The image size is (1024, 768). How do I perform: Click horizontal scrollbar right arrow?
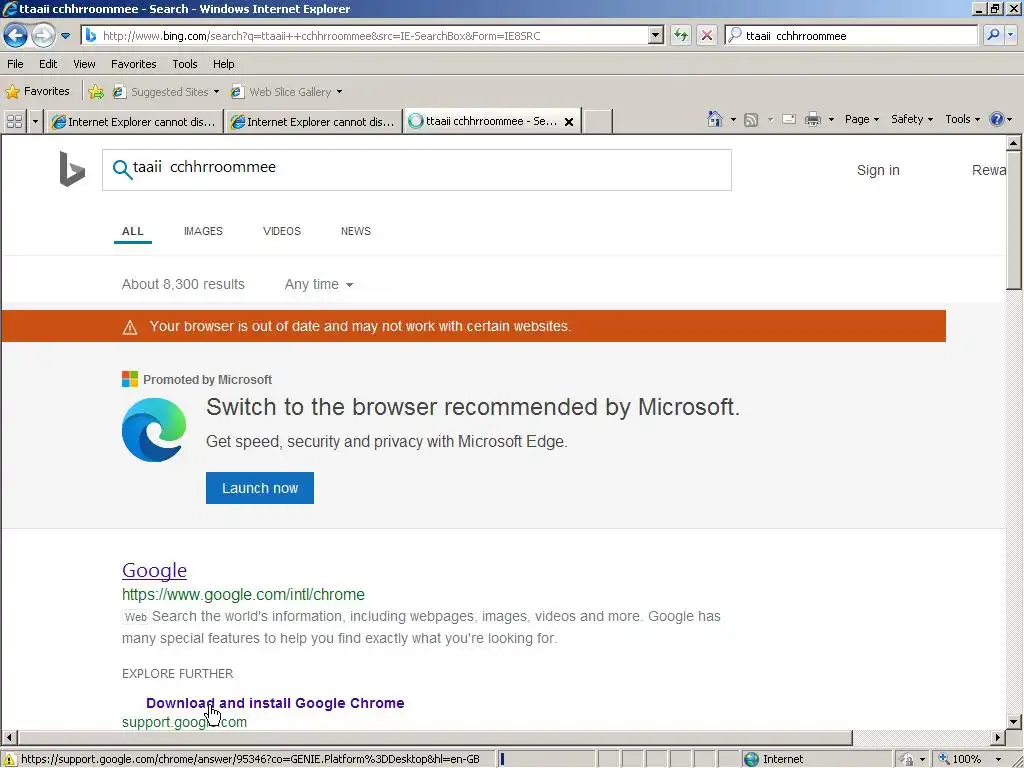coord(997,738)
